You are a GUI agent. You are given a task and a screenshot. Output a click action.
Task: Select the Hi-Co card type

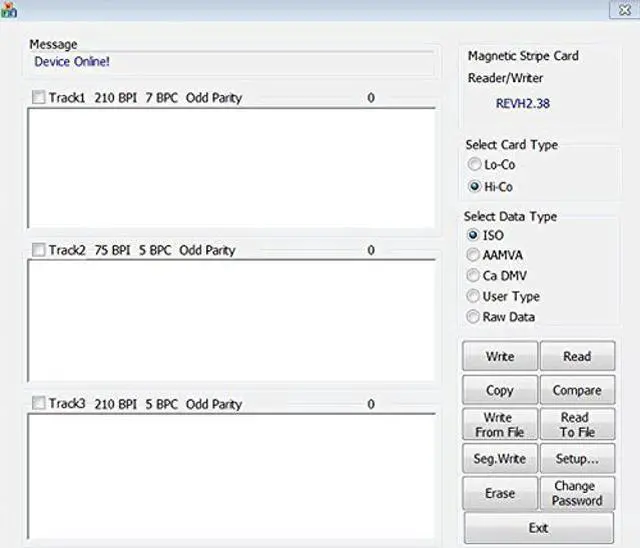[474, 187]
